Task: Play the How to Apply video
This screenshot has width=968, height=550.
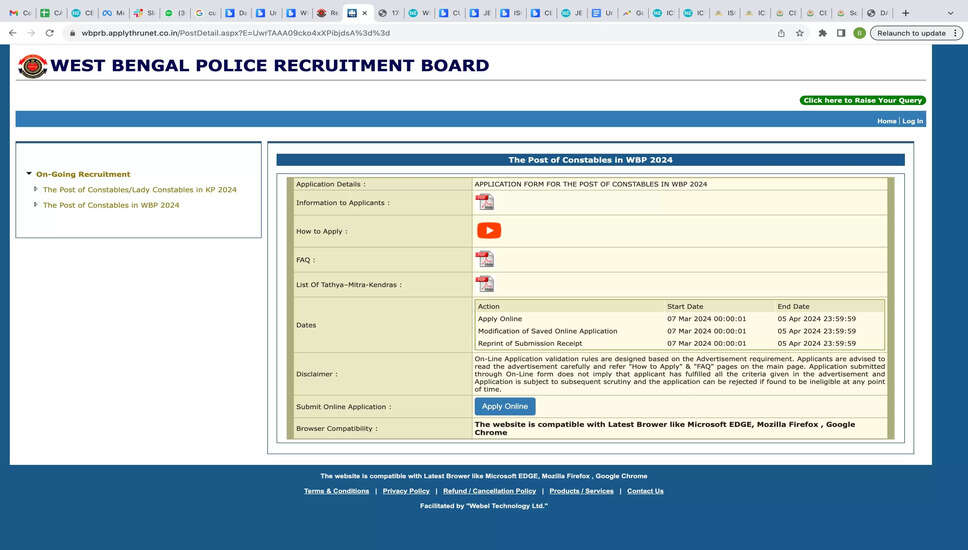Action: (x=488, y=230)
